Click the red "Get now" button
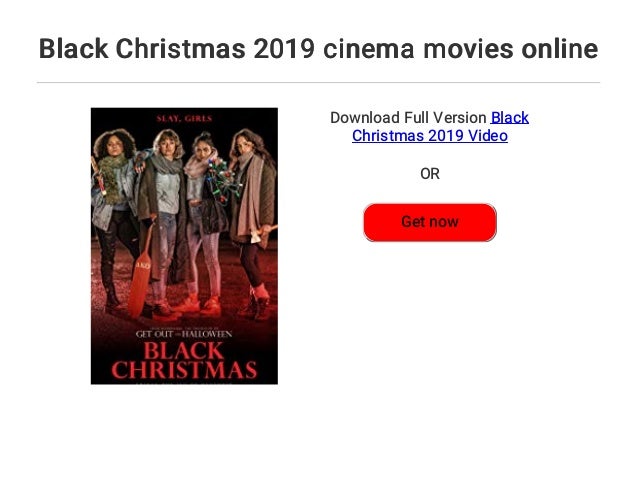Screen dimensions: 638x479 (430, 222)
